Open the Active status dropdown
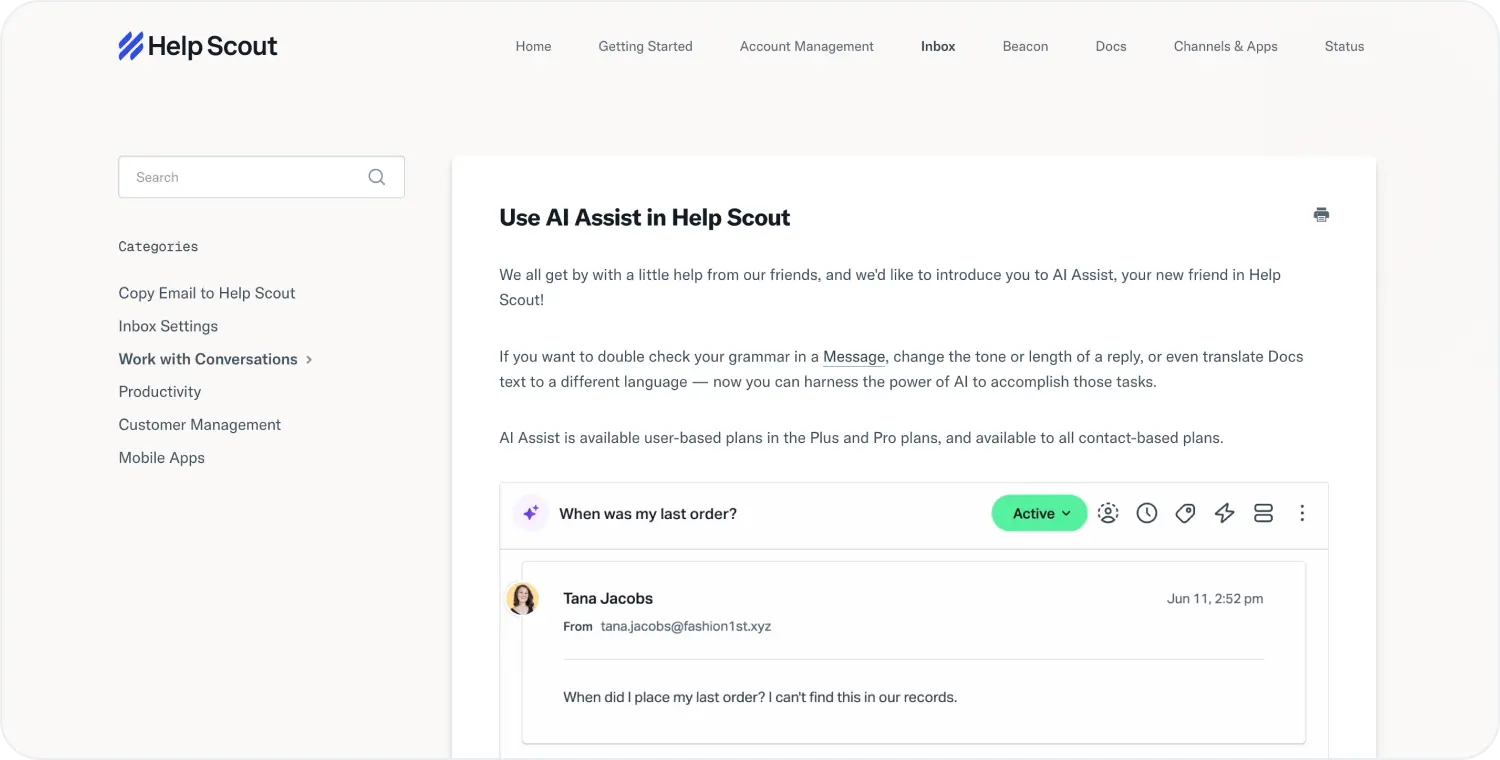The height and width of the screenshot is (760, 1500). pyautogui.click(x=1039, y=513)
